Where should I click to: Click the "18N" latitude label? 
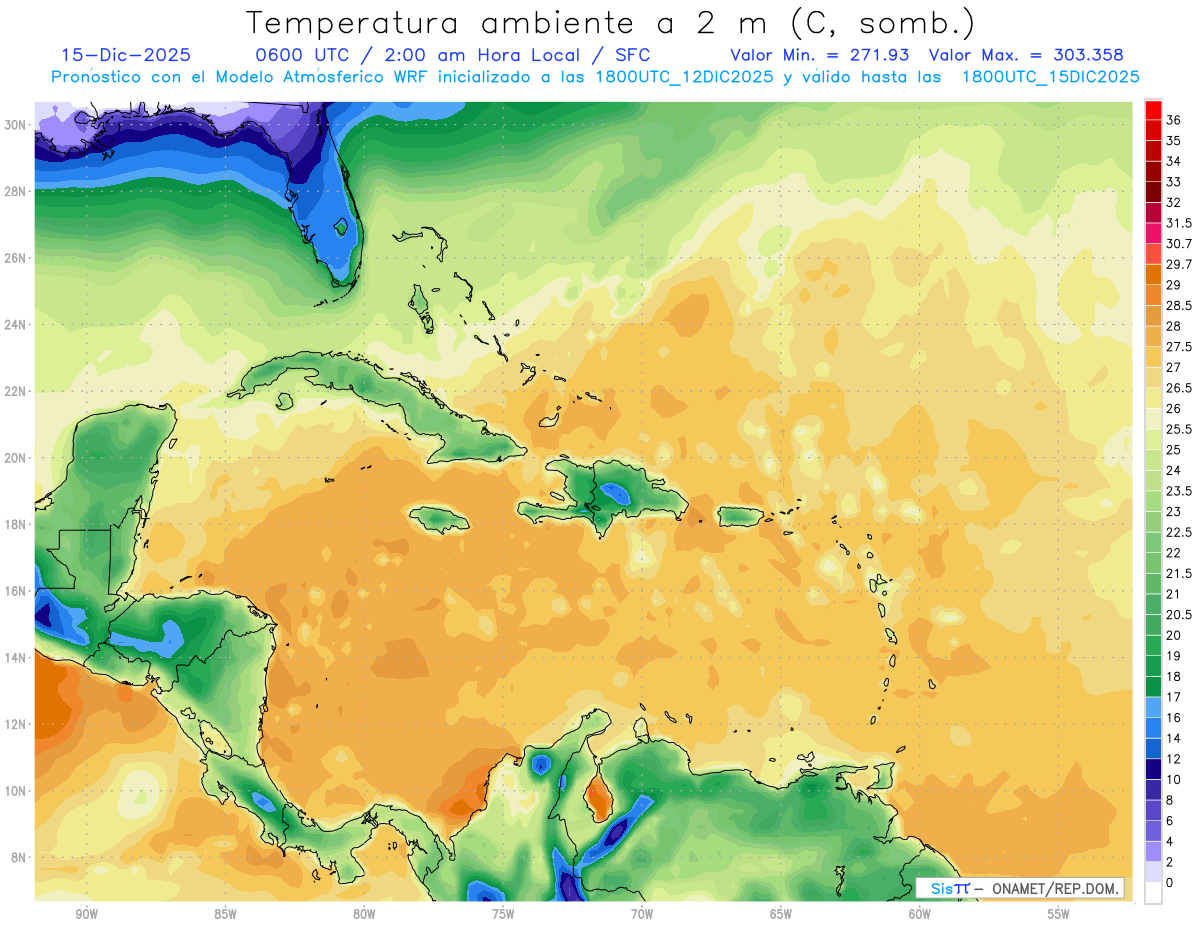[15, 524]
